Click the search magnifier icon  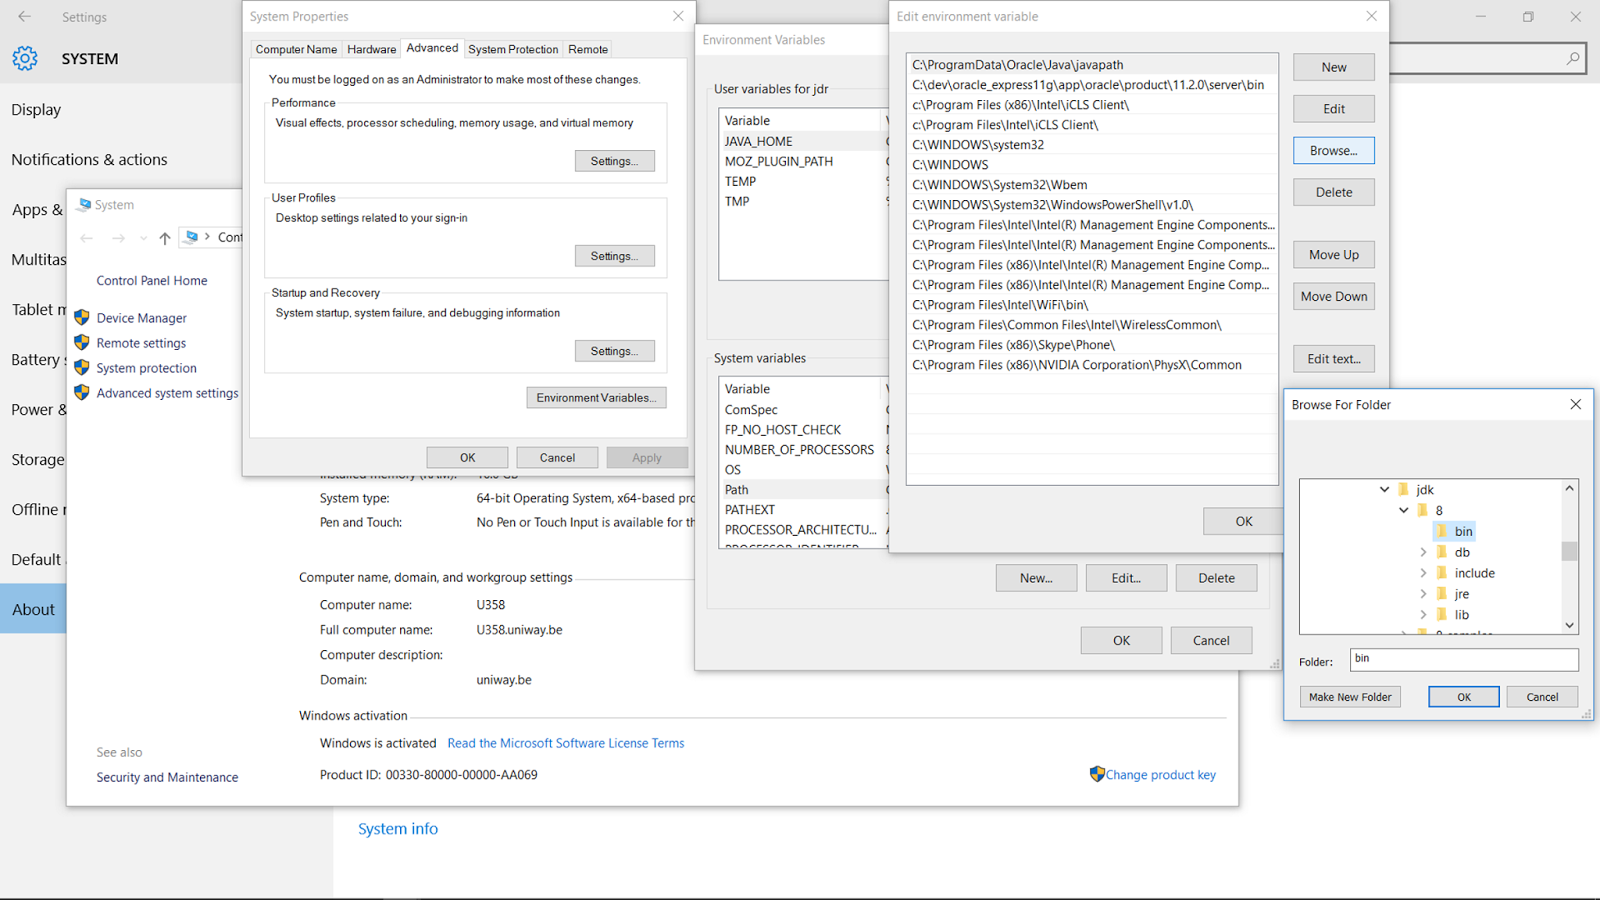[x=1572, y=58]
